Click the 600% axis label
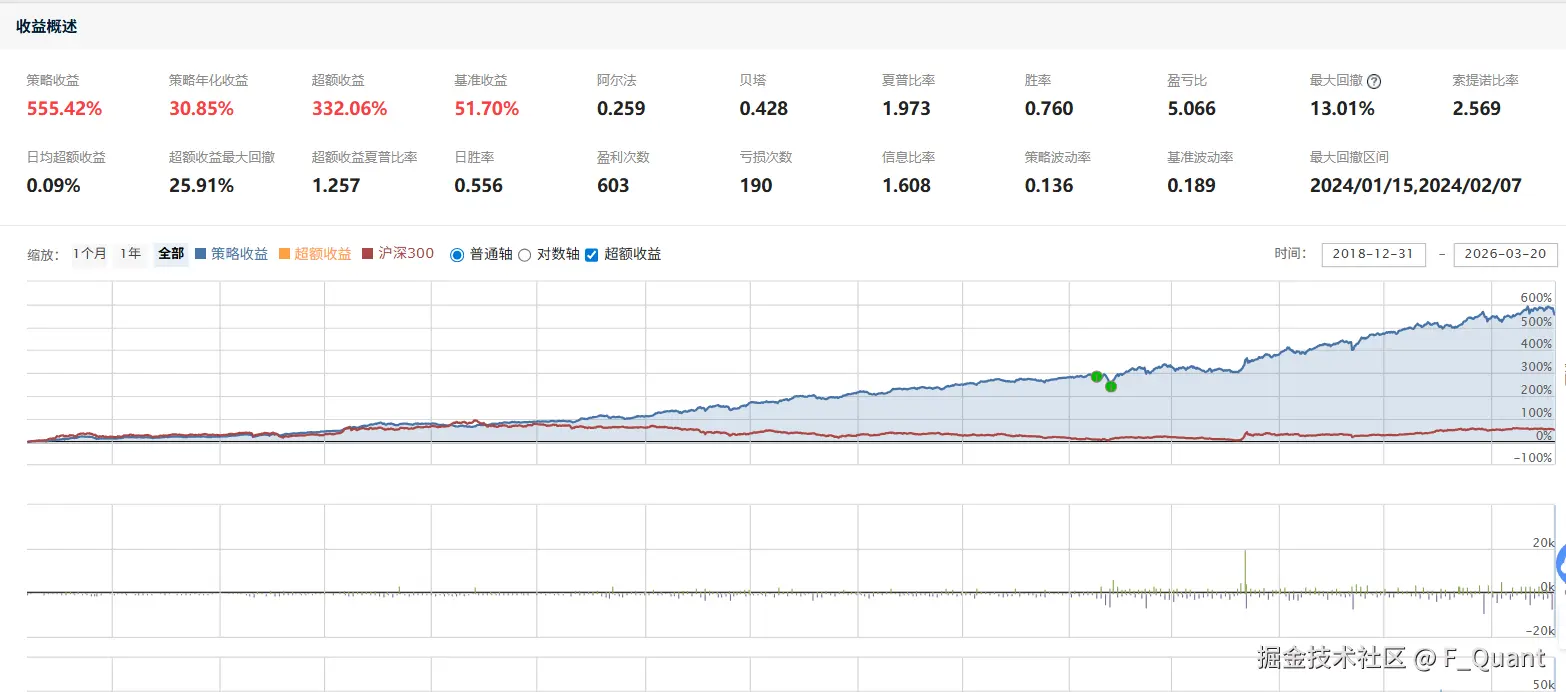Image resolution: width=1566 pixels, height=692 pixels. 1536,298
